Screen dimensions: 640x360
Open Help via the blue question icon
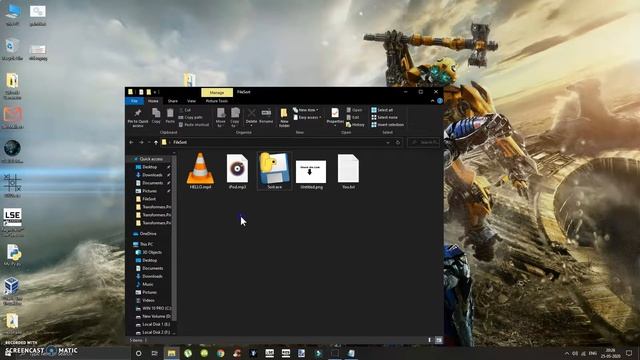(440, 101)
